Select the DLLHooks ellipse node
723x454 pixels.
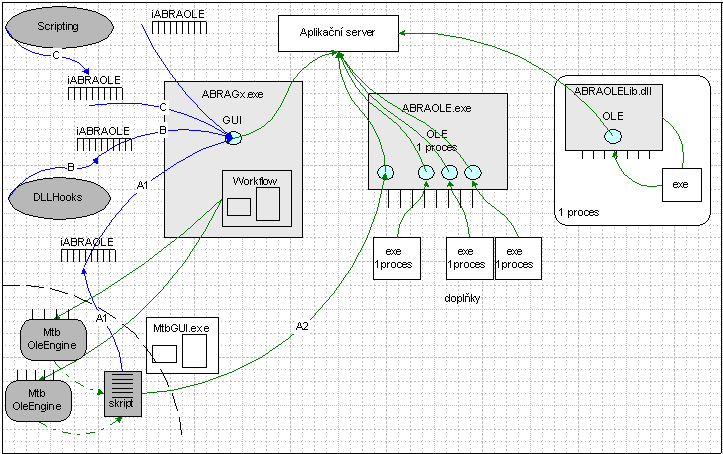click(x=59, y=194)
